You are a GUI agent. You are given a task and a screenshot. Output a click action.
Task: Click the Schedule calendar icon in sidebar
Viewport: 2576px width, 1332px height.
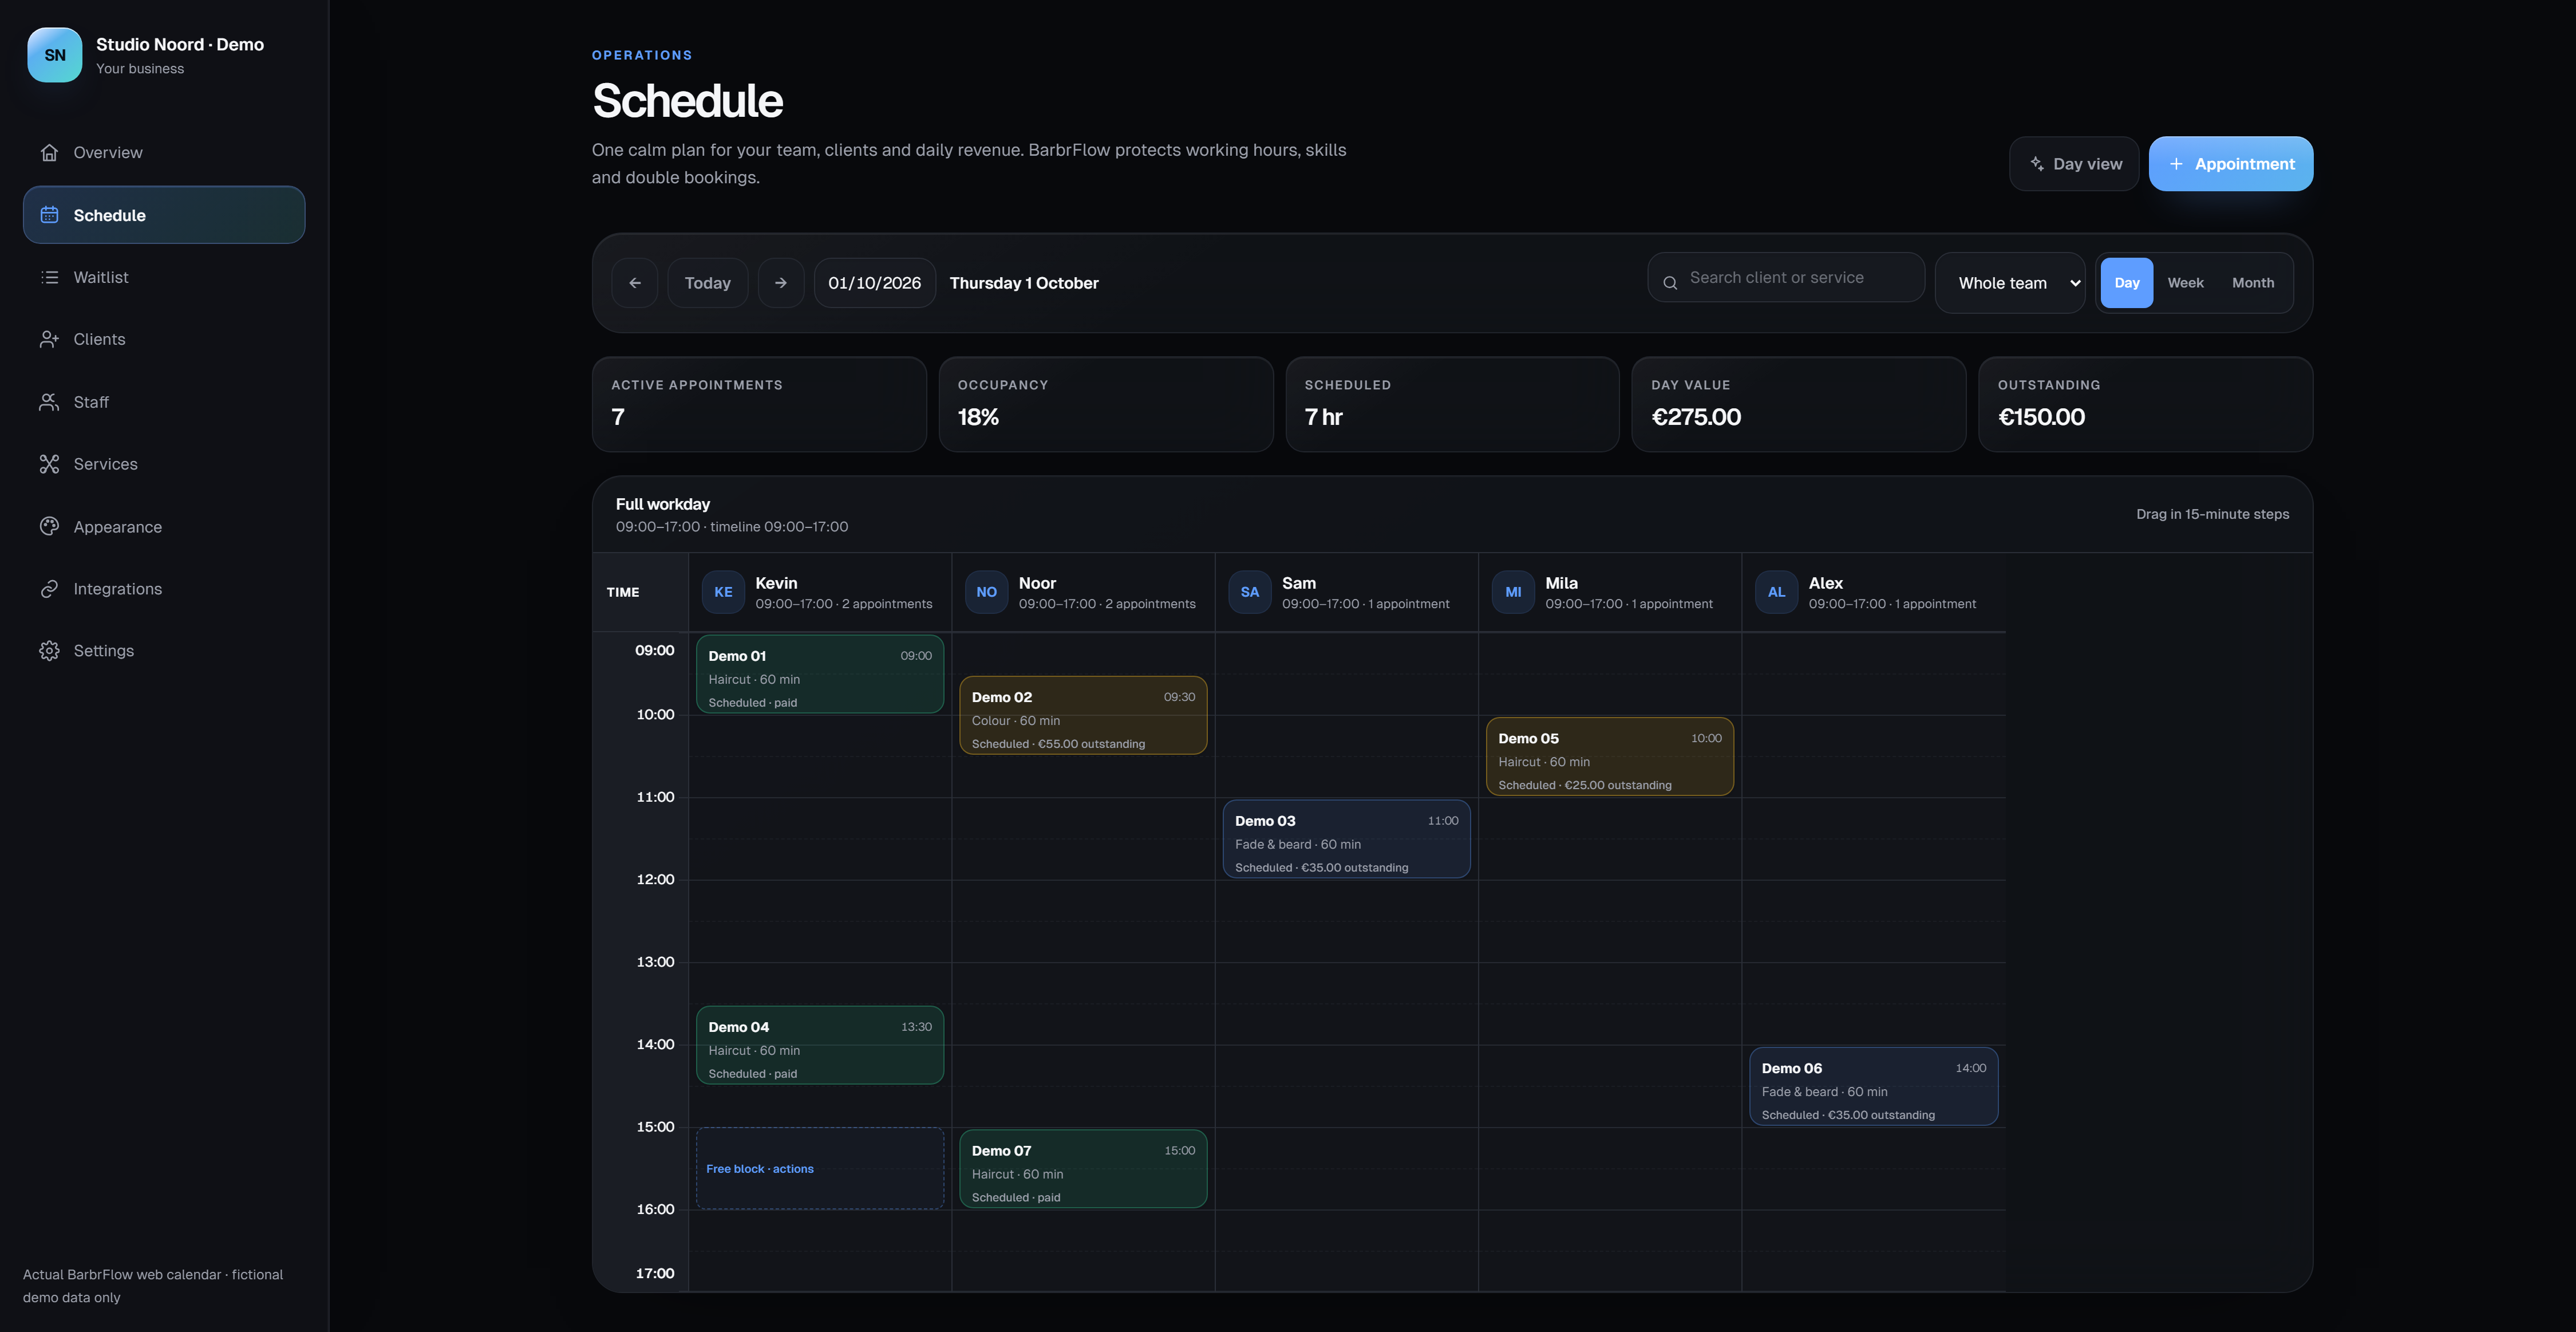pyautogui.click(x=49, y=215)
